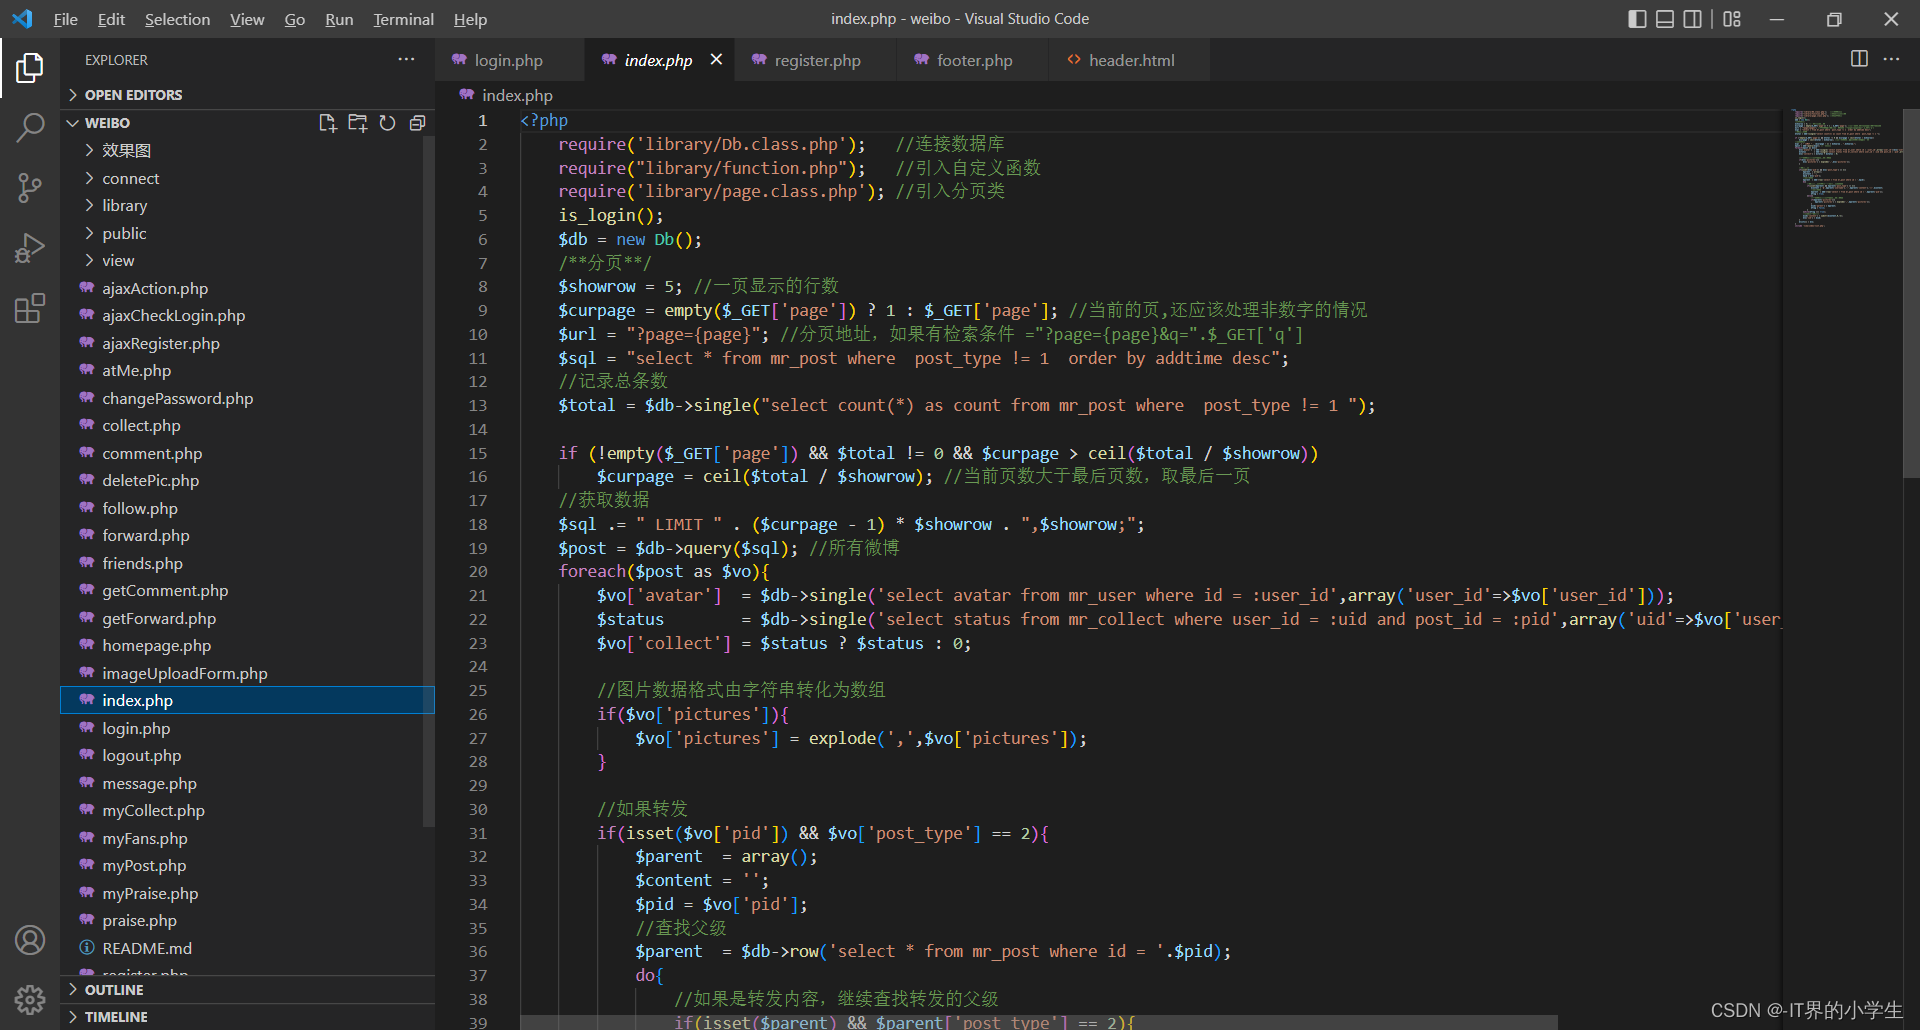Open the Manage gear icon

point(30,1000)
